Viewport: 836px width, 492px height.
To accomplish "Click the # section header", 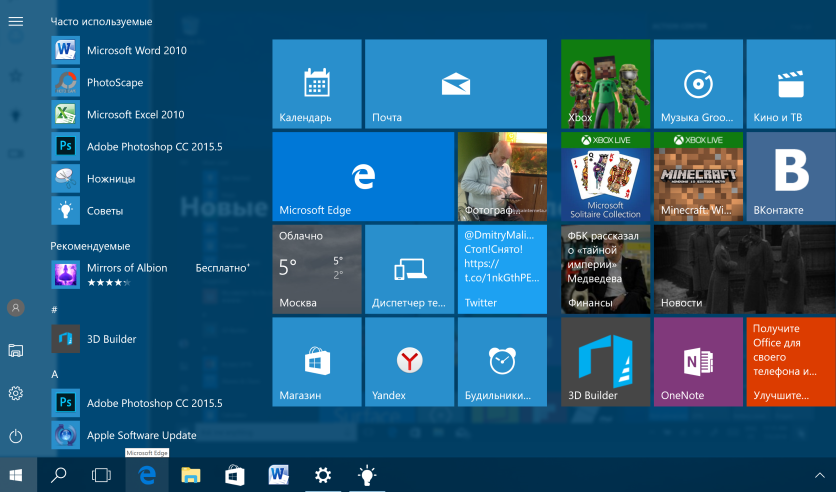I will click(x=54, y=310).
